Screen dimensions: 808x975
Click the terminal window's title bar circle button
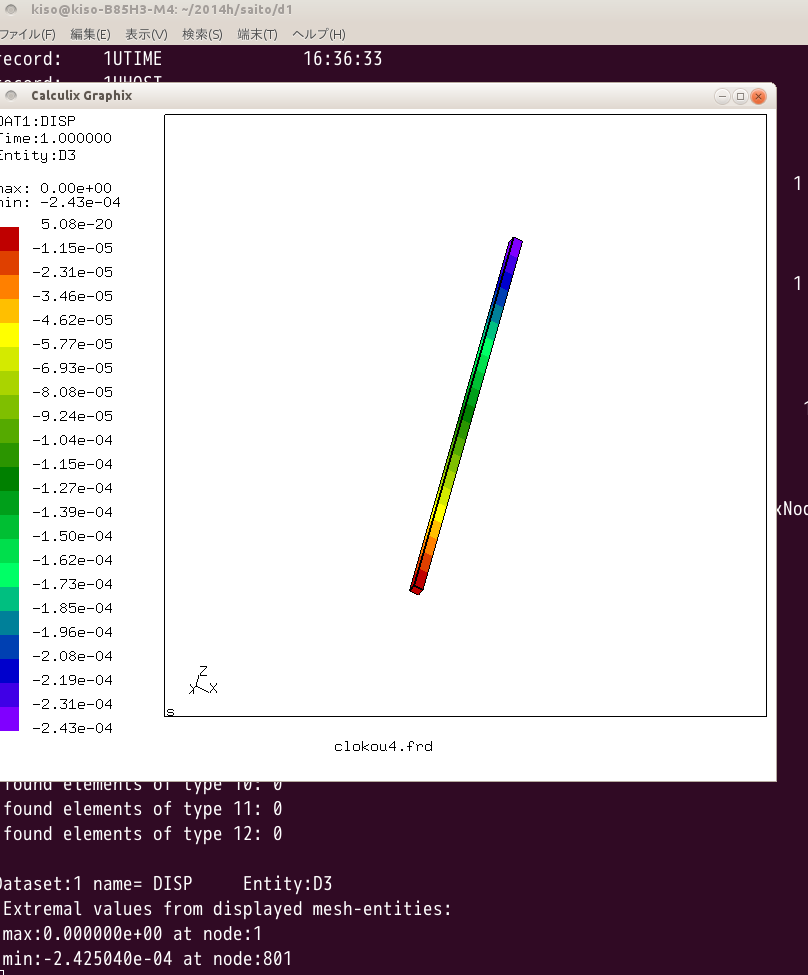[11, 9]
